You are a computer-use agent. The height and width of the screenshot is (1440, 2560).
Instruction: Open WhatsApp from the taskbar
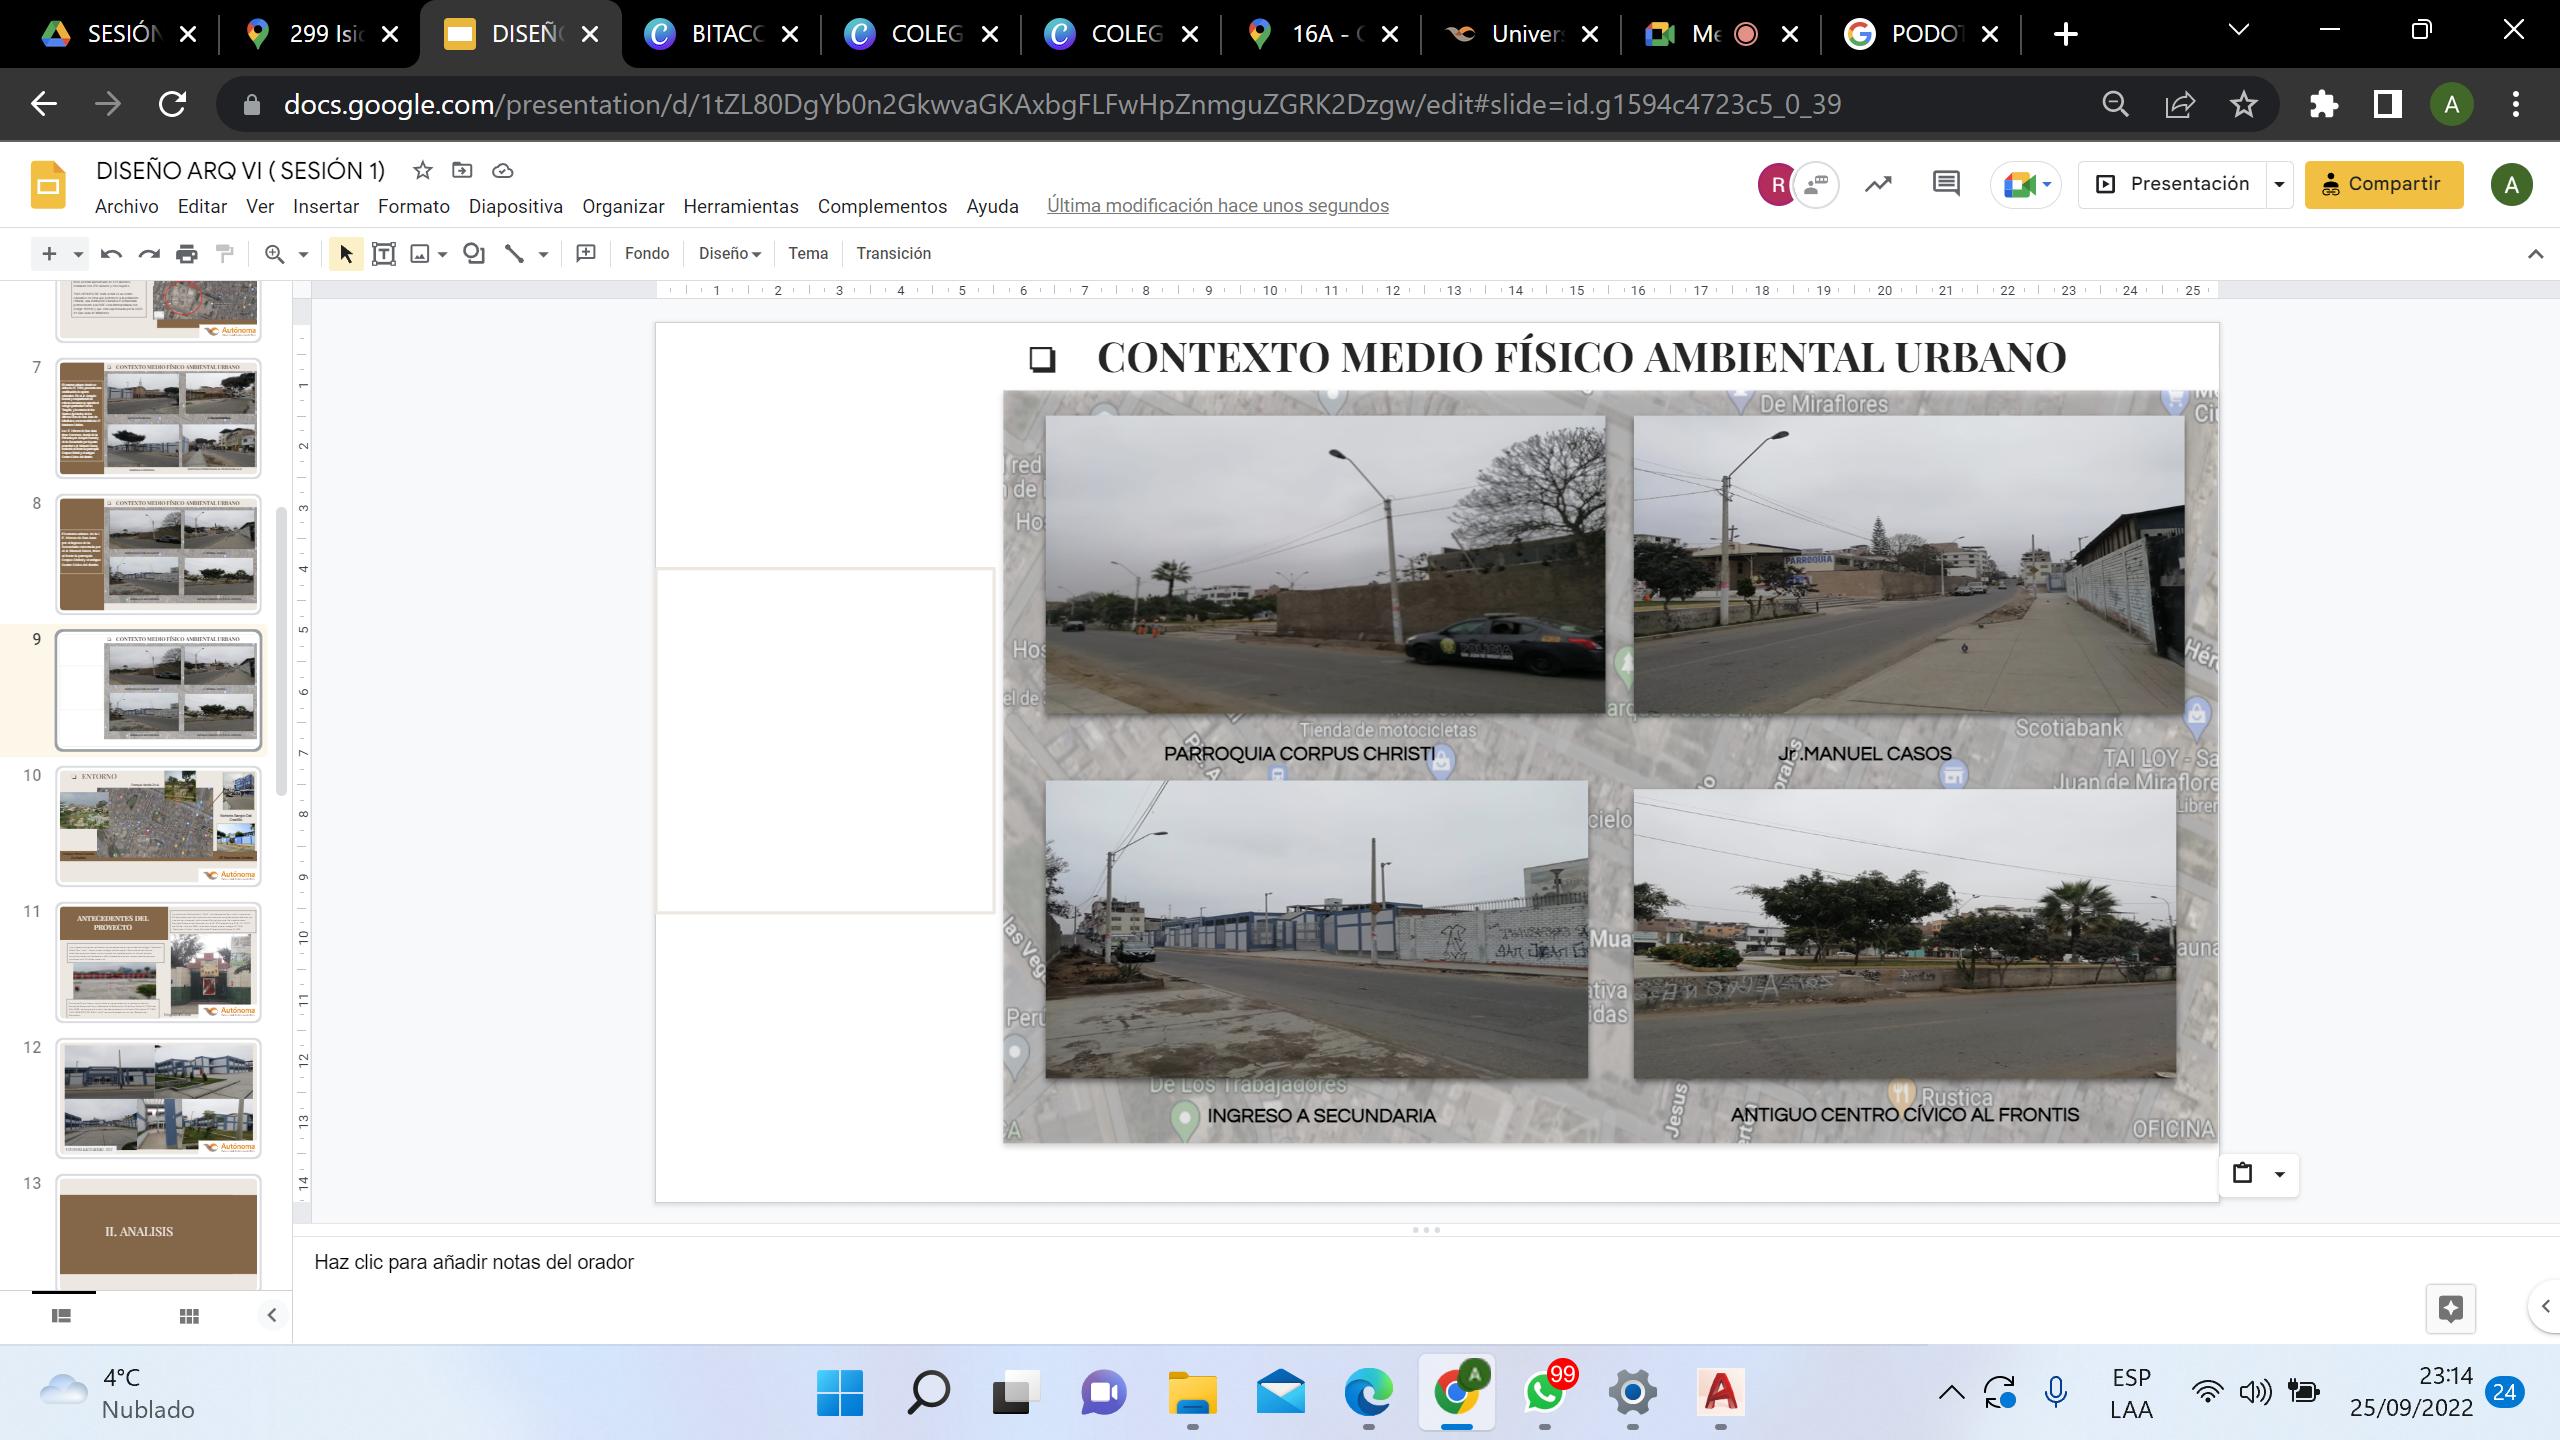click(1544, 1392)
